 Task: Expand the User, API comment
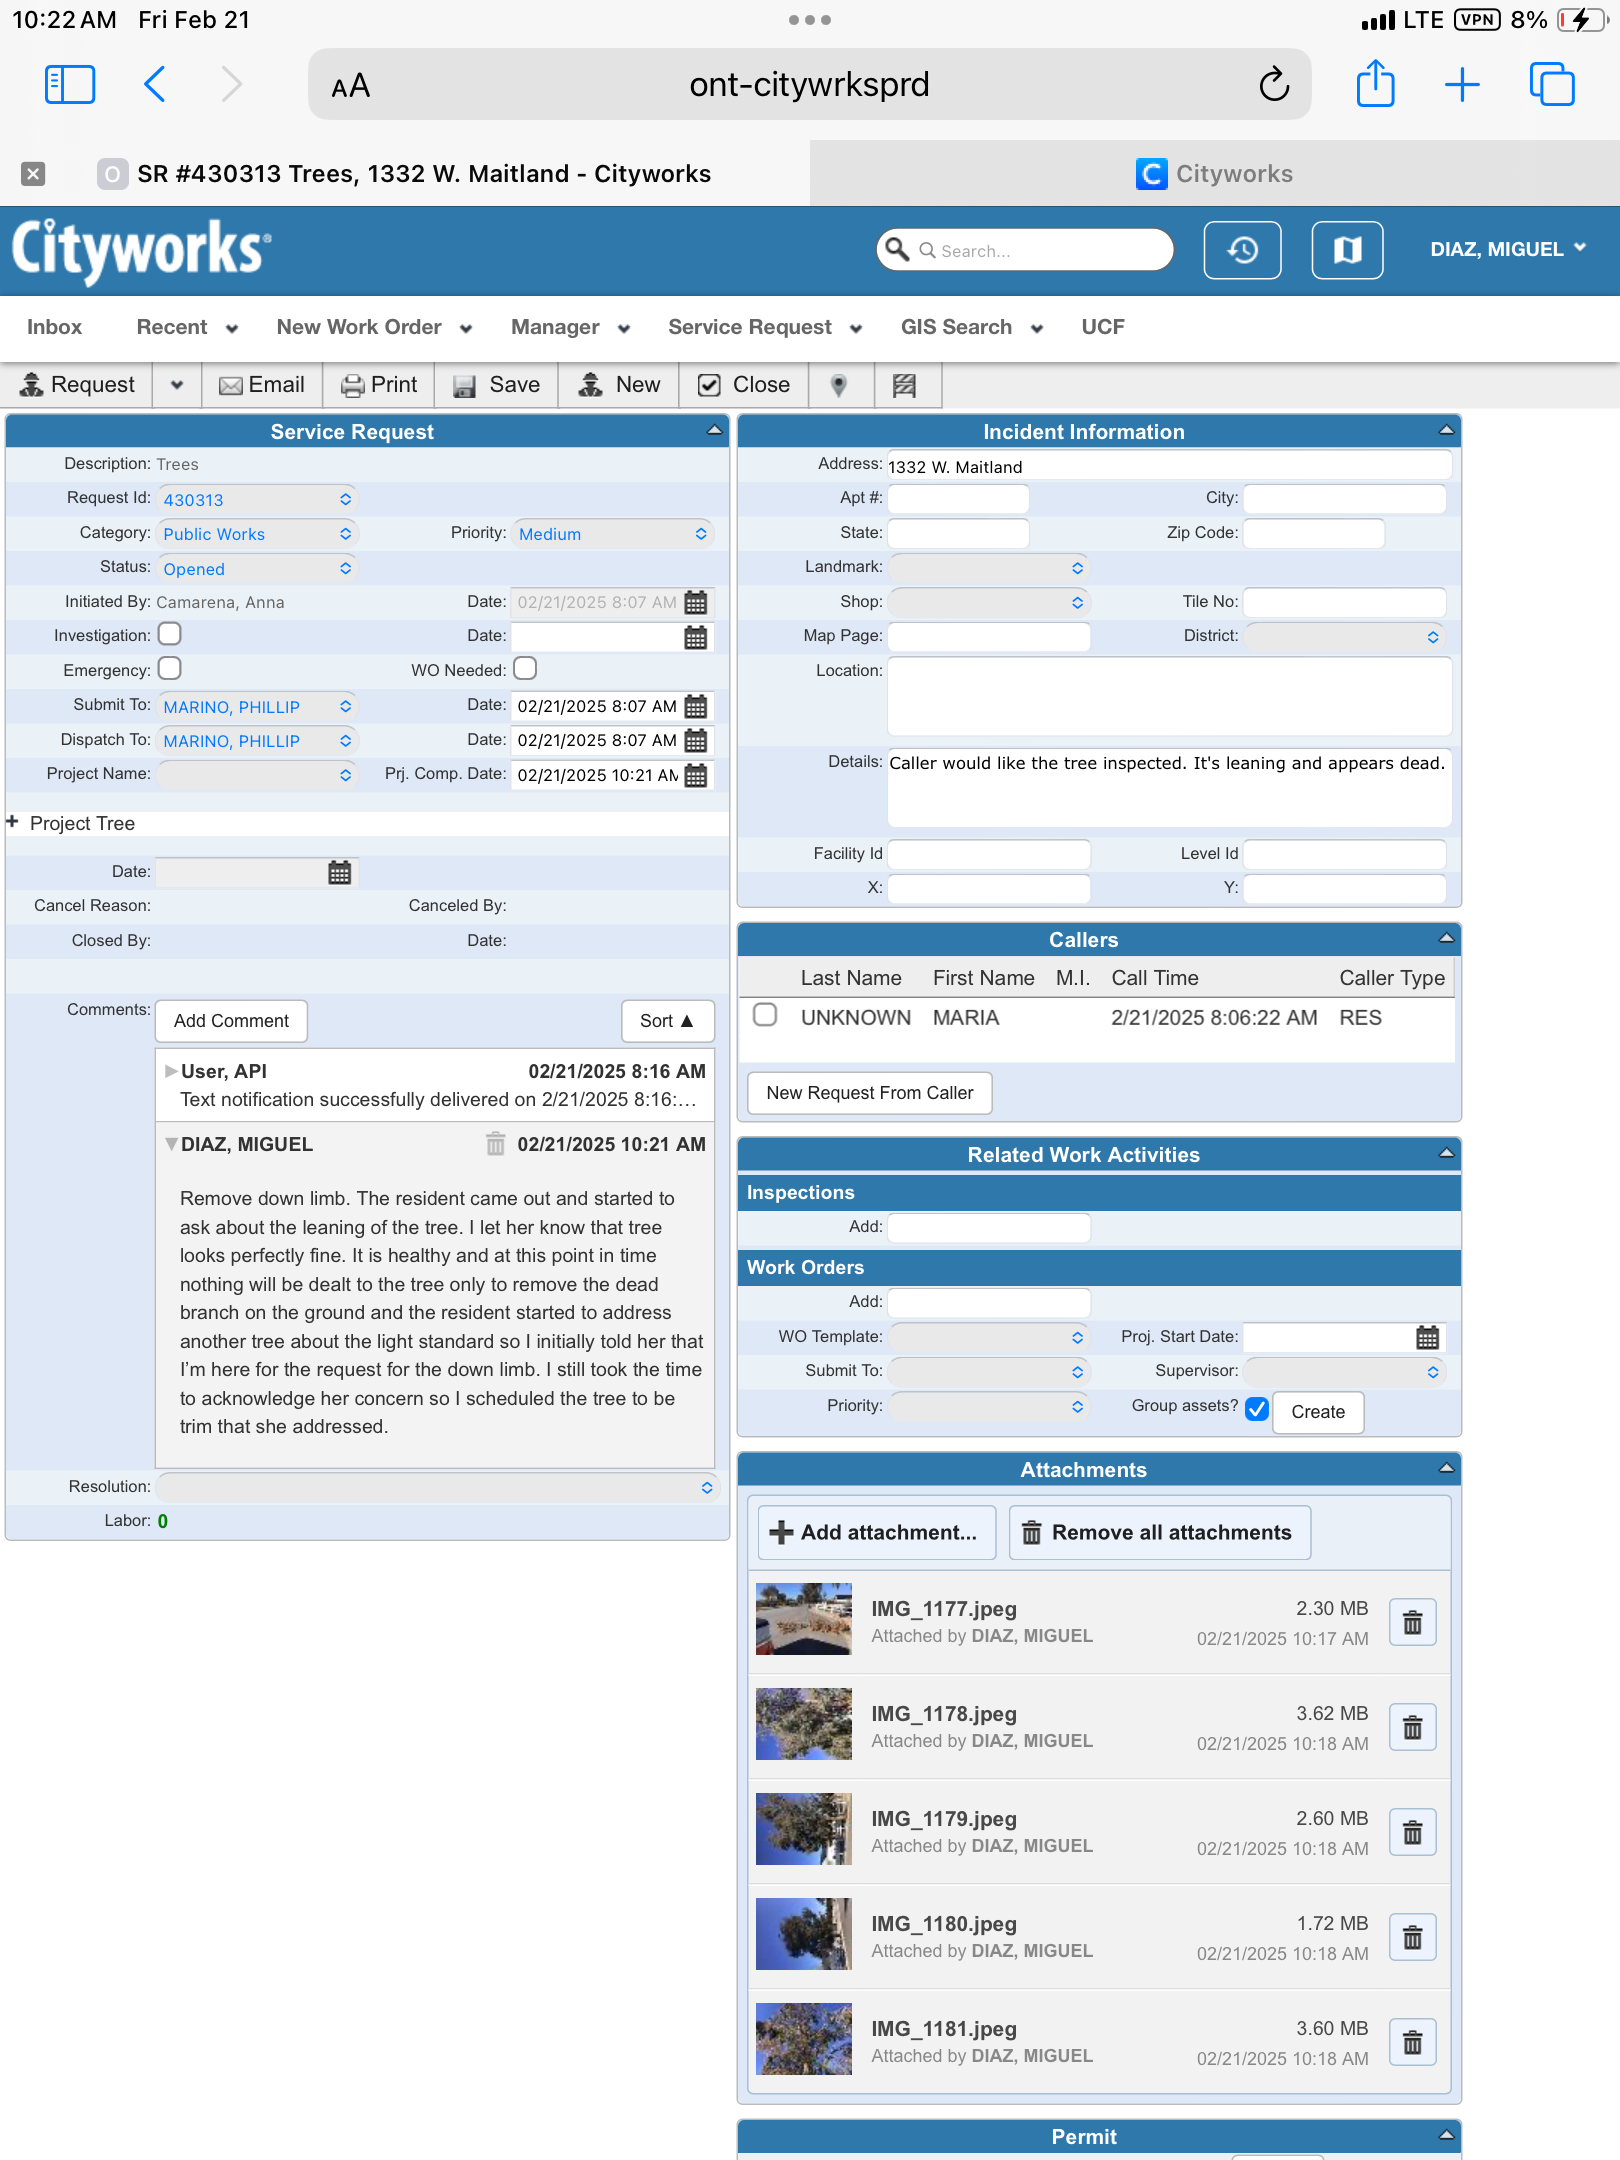(171, 1071)
